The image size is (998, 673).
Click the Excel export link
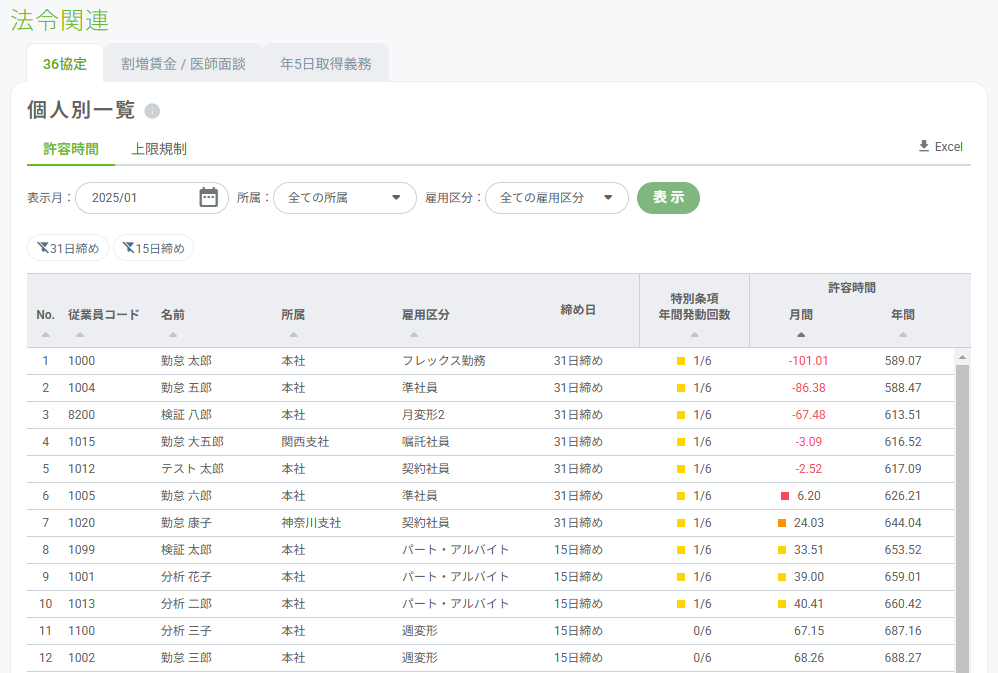pyautogui.click(x=941, y=146)
